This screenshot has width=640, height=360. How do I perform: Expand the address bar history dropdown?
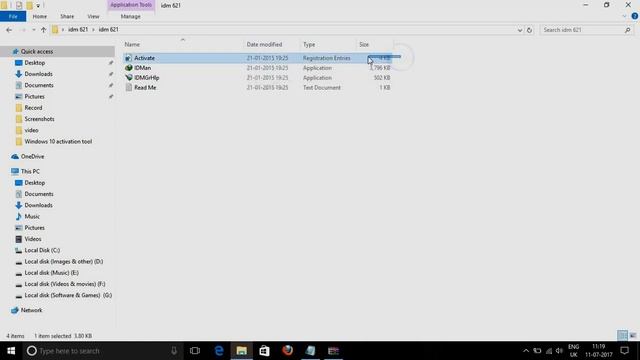tap(520, 30)
